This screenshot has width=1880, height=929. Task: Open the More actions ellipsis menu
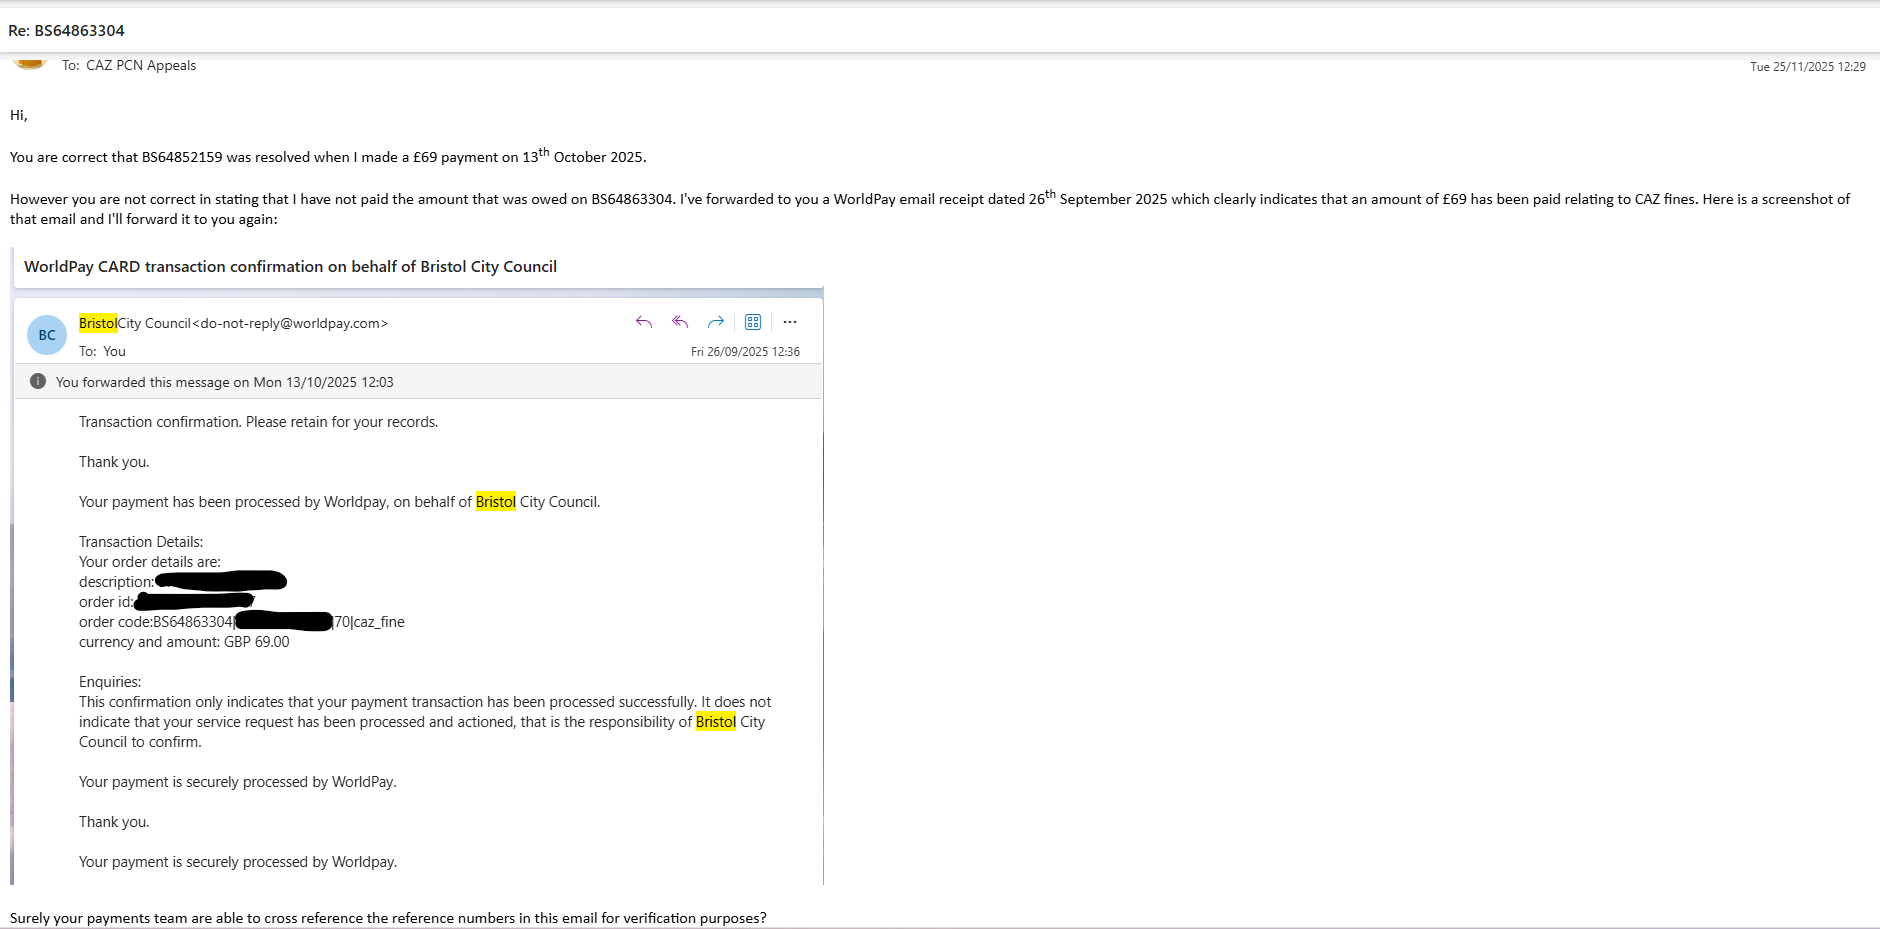click(790, 322)
